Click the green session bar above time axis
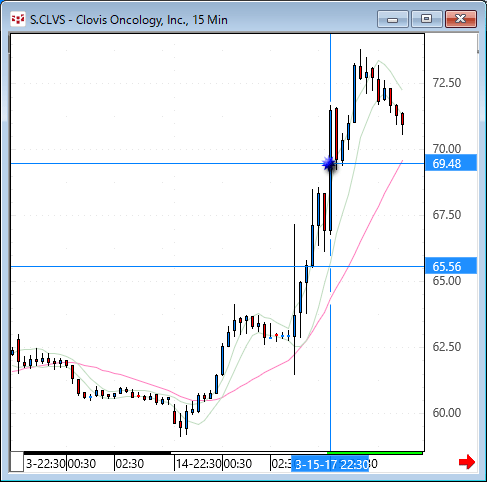Image resolution: width=487 pixels, height=482 pixels. (375, 453)
